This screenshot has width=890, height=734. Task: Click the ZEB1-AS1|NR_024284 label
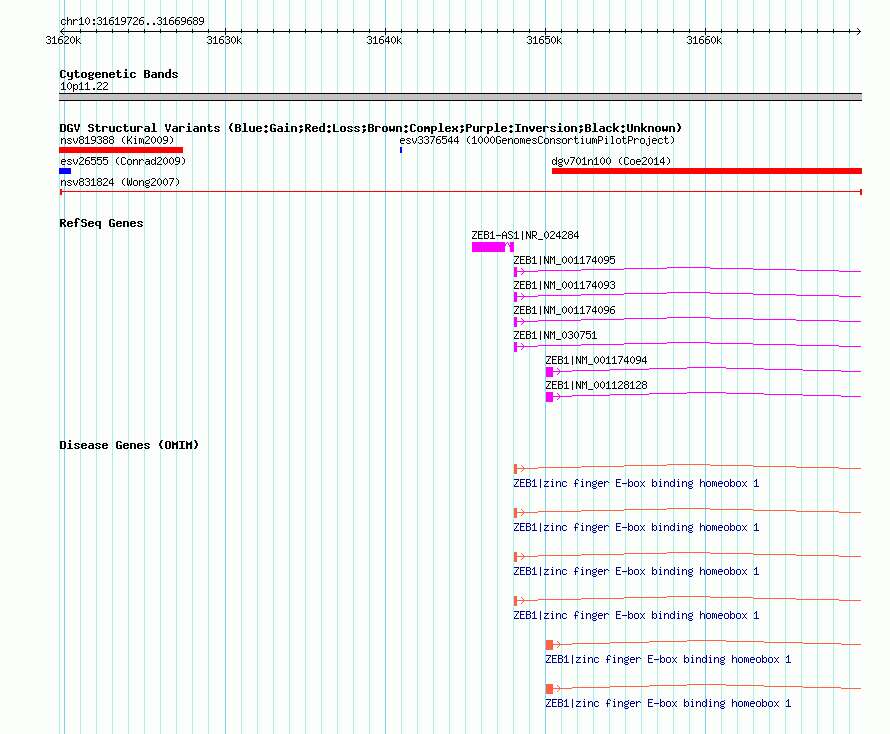pyautogui.click(x=525, y=235)
